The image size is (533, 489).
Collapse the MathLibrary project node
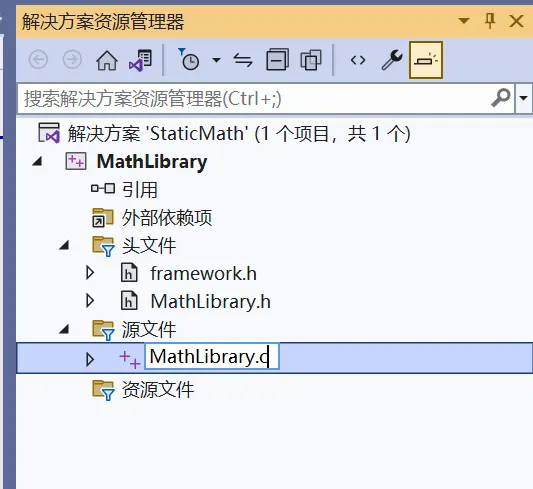pos(37,161)
